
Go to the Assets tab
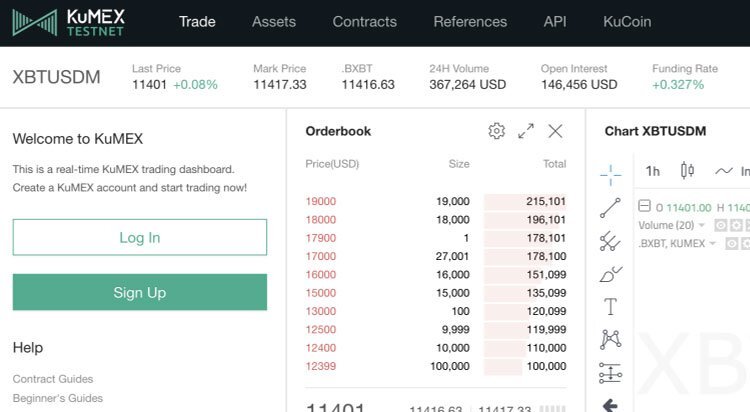coord(274,21)
